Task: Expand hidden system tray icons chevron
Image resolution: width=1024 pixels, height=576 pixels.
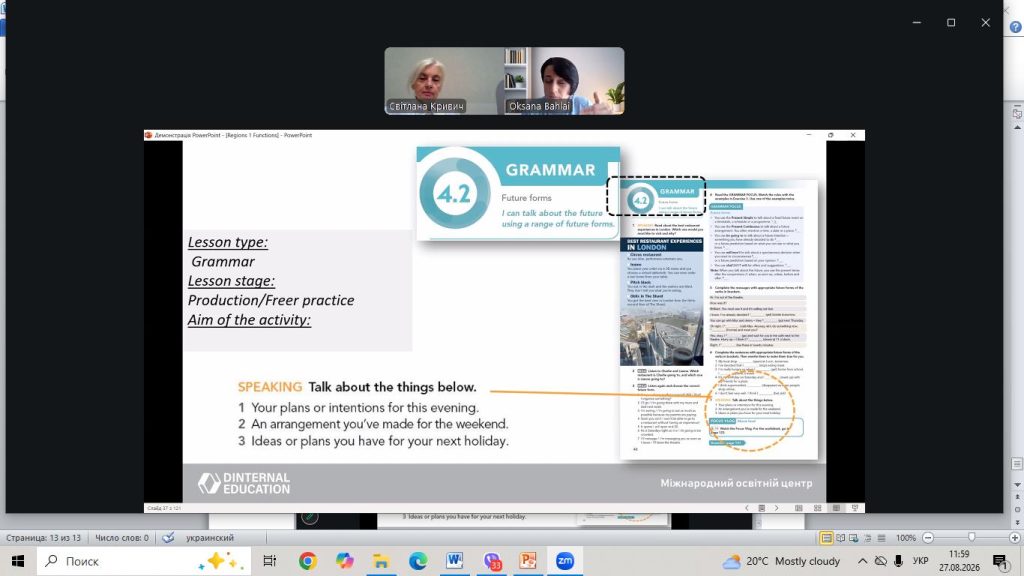Action: click(x=863, y=561)
